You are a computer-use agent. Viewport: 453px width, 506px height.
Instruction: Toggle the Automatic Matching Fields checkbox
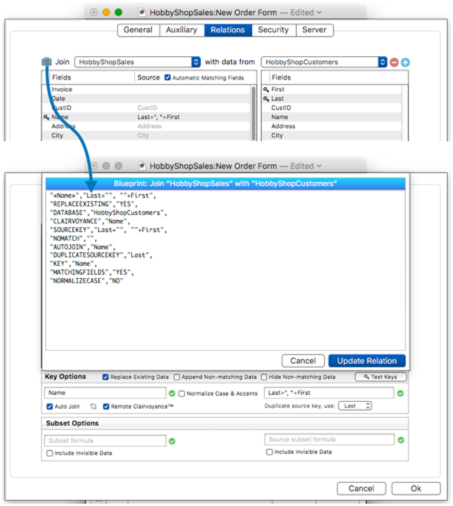tap(168, 77)
